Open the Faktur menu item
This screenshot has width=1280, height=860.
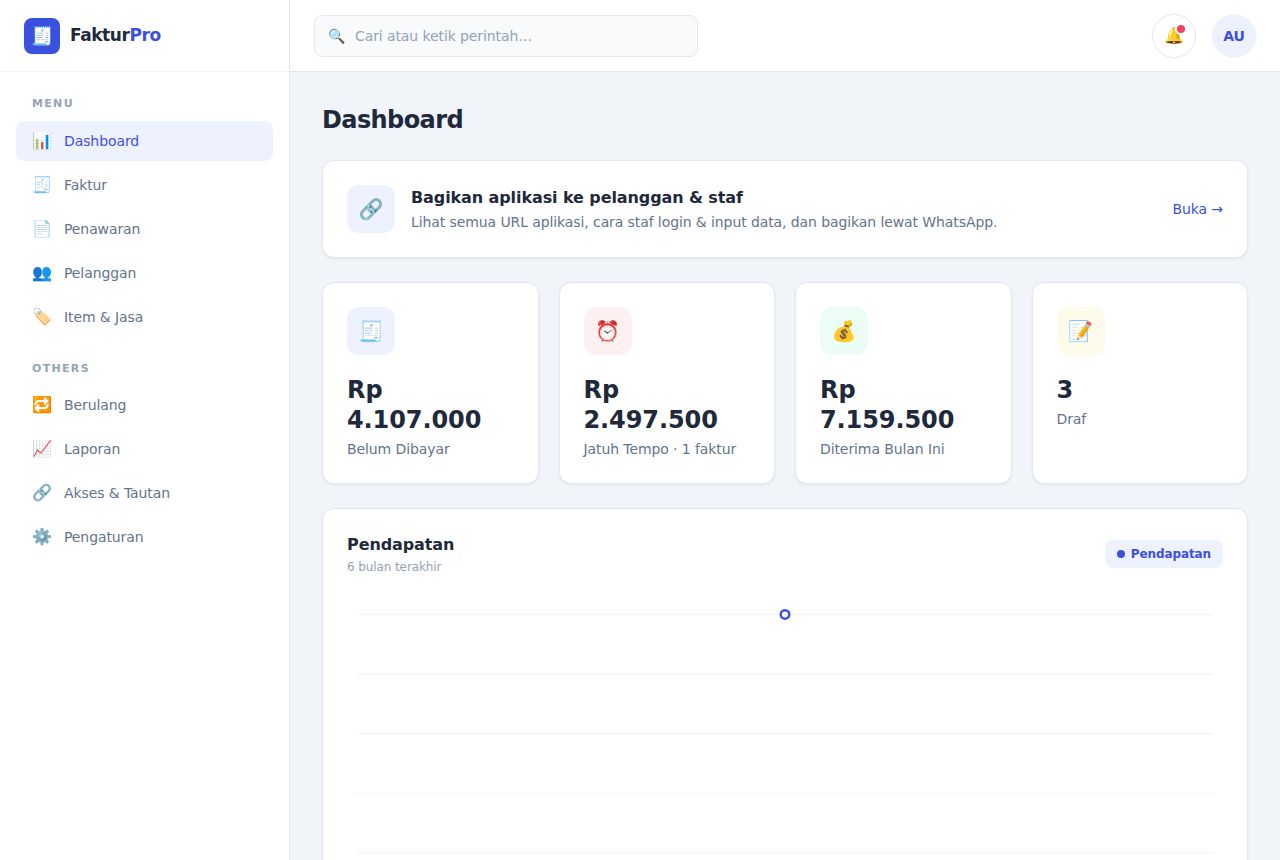coord(144,185)
